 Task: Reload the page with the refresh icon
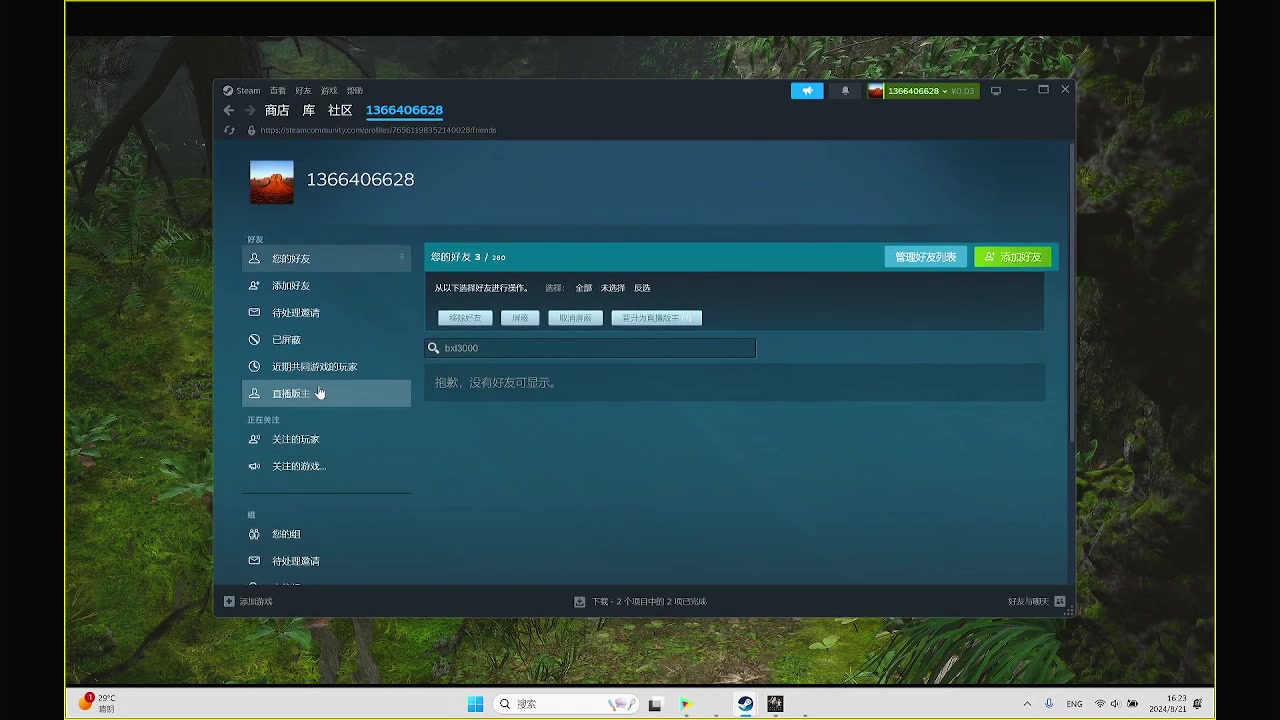(229, 130)
